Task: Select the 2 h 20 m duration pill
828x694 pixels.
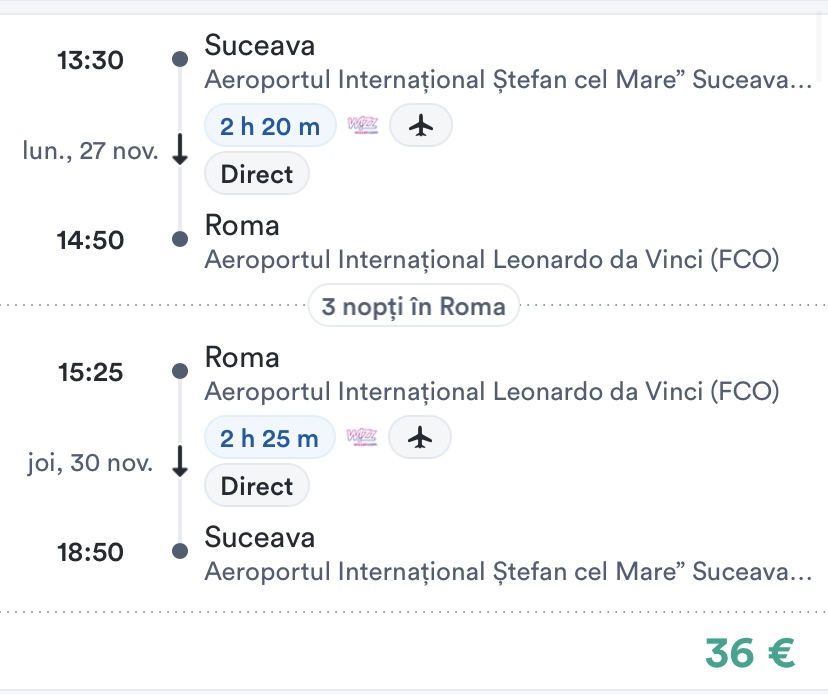Action: 270,126
